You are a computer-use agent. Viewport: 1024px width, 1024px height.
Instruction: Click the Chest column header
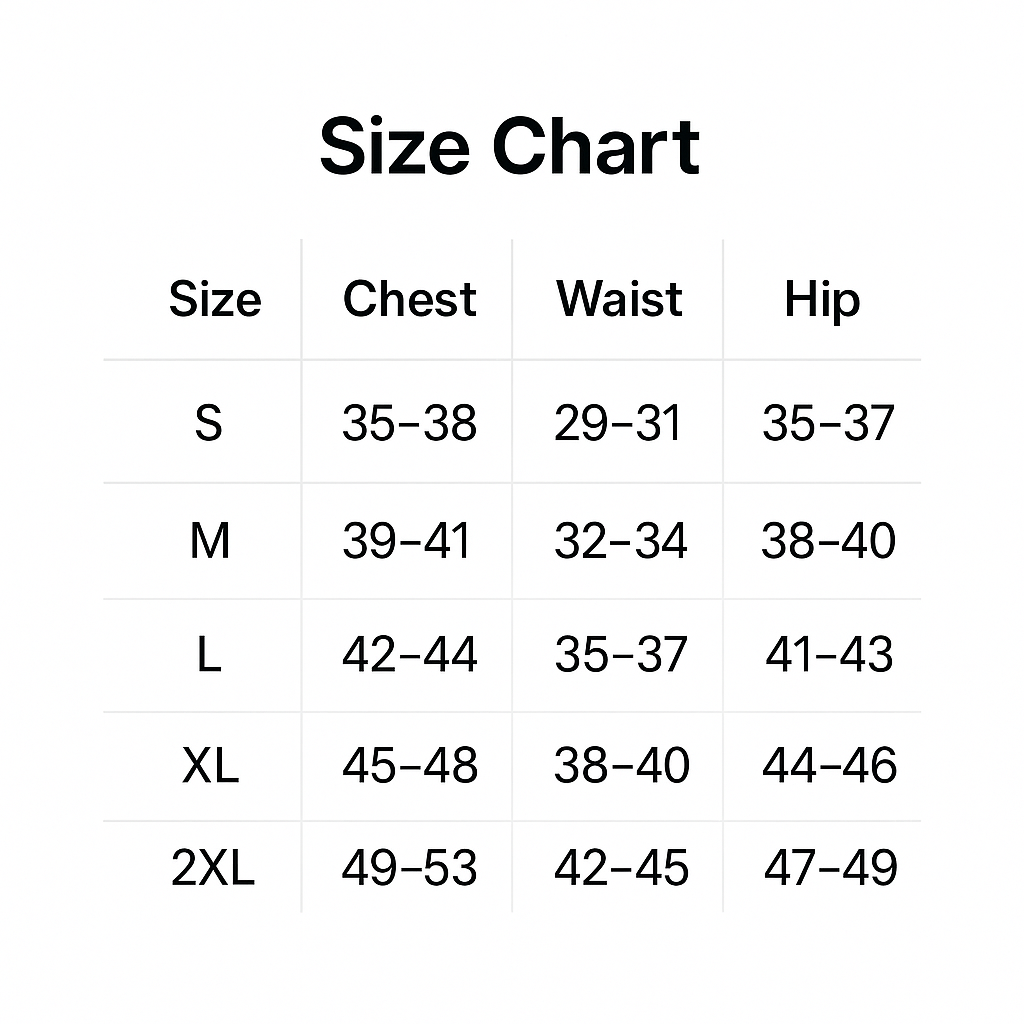pyautogui.click(x=409, y=299)
